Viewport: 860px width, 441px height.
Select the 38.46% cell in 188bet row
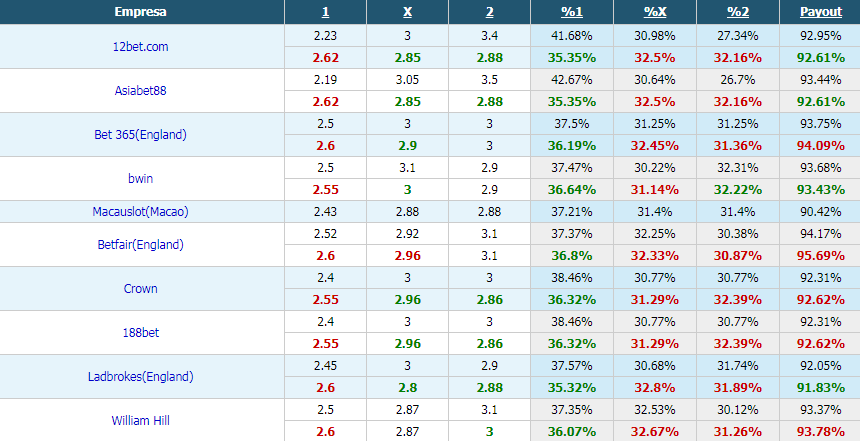(572, 321)
